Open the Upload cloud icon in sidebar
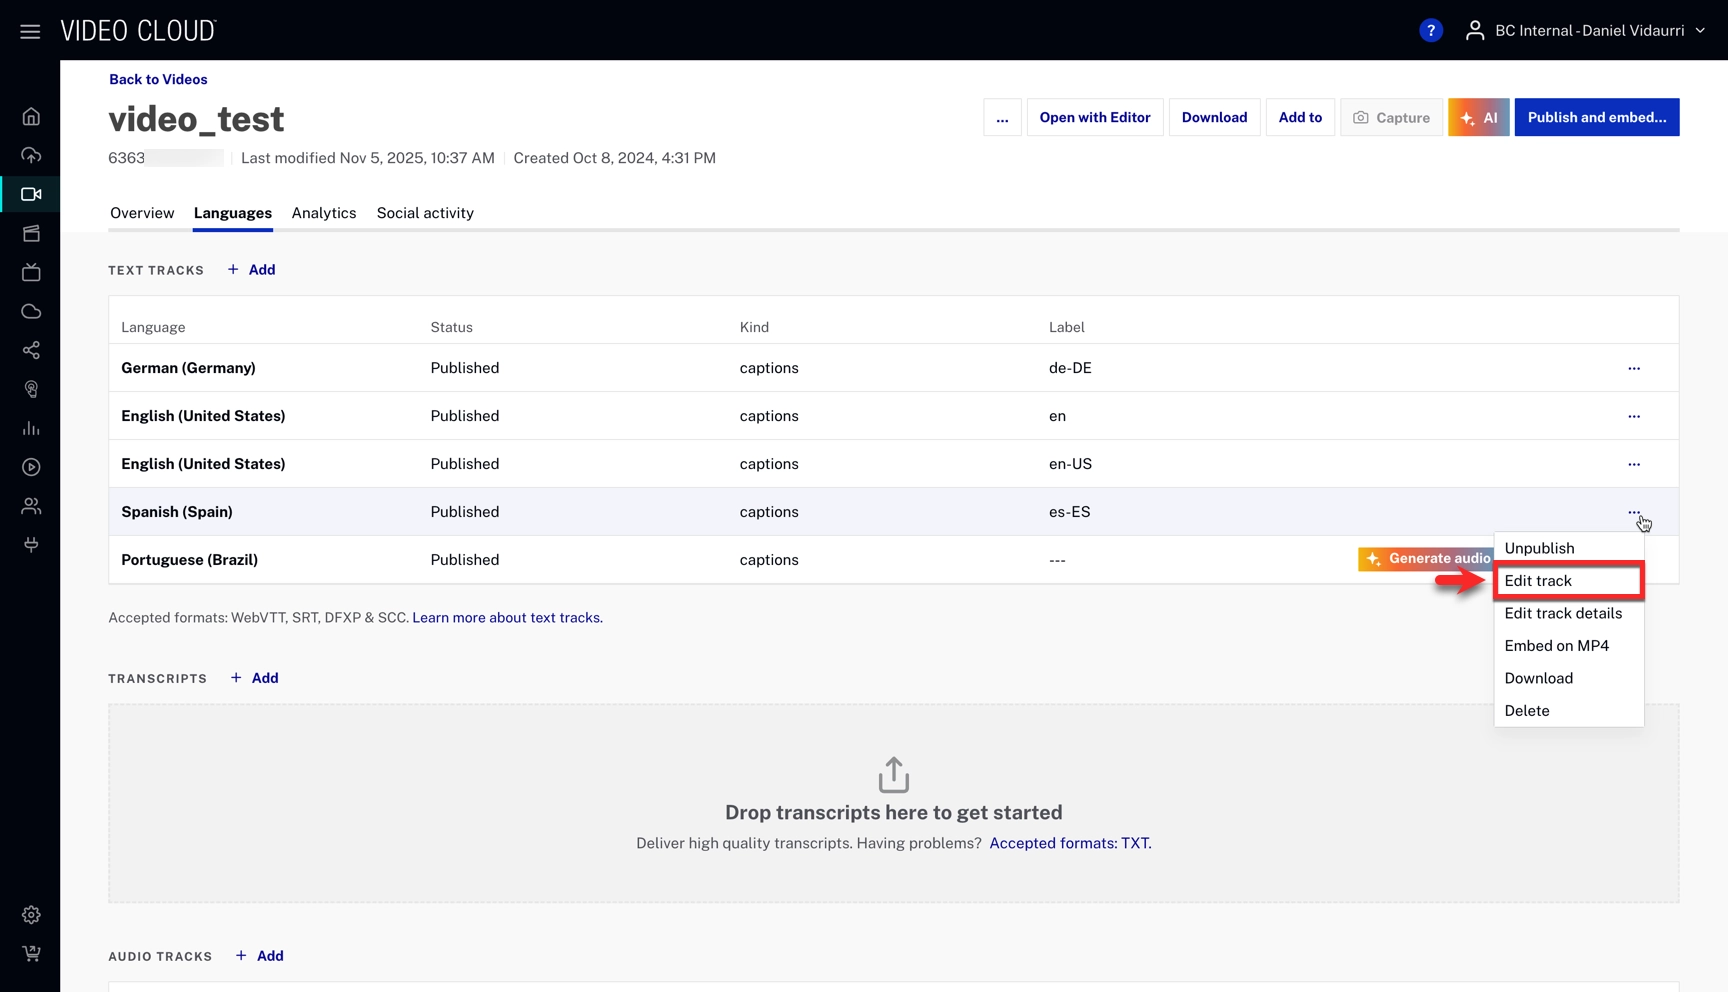 coord(31,155)
